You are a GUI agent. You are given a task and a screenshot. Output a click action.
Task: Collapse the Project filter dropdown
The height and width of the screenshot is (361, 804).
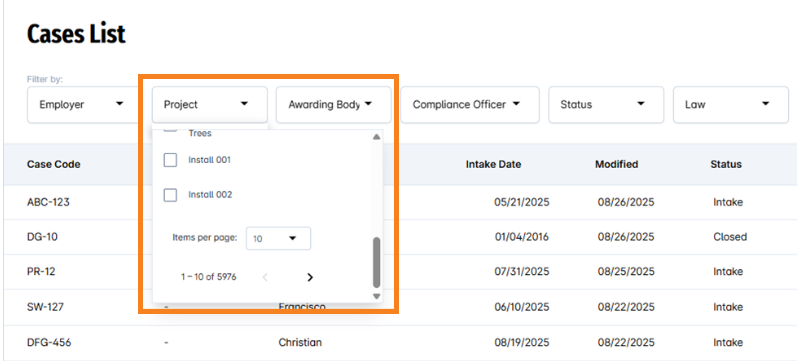tap(210, 105)
